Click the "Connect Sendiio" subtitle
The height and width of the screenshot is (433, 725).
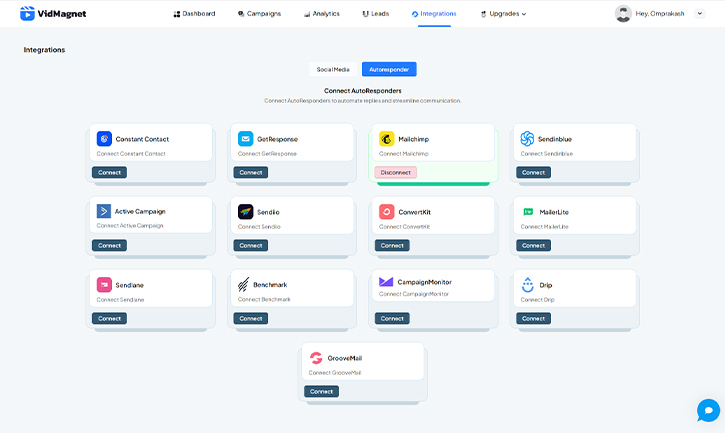point(259,227)
